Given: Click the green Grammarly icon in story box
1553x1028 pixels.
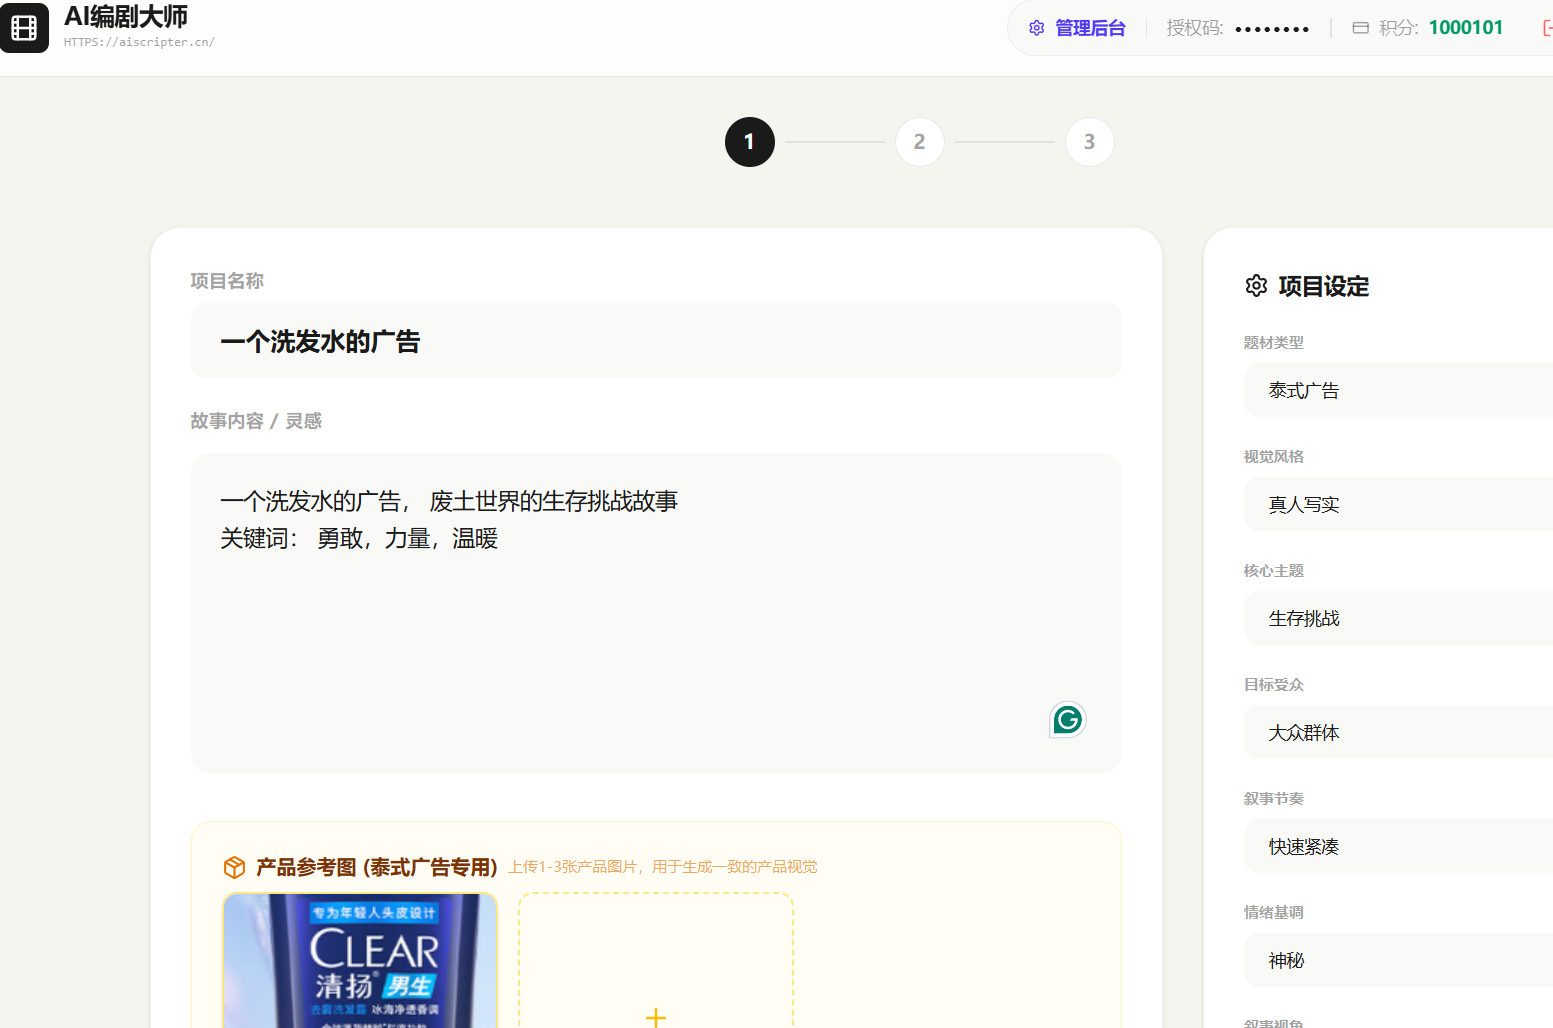Looking at the screenshot, I should coord(1067,720).
